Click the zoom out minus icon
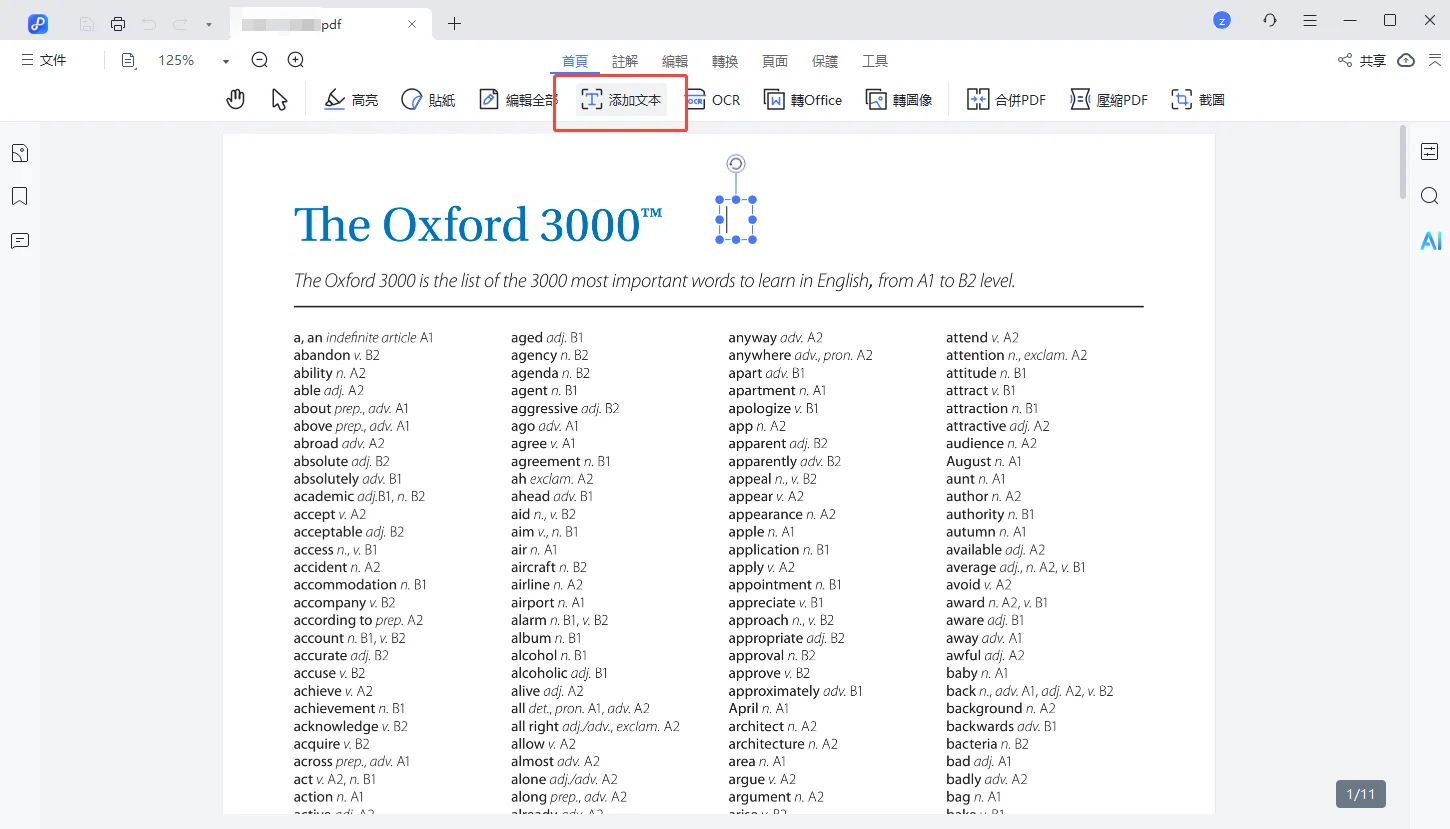Screen dimensions: 1450x829 pos(260,60)
